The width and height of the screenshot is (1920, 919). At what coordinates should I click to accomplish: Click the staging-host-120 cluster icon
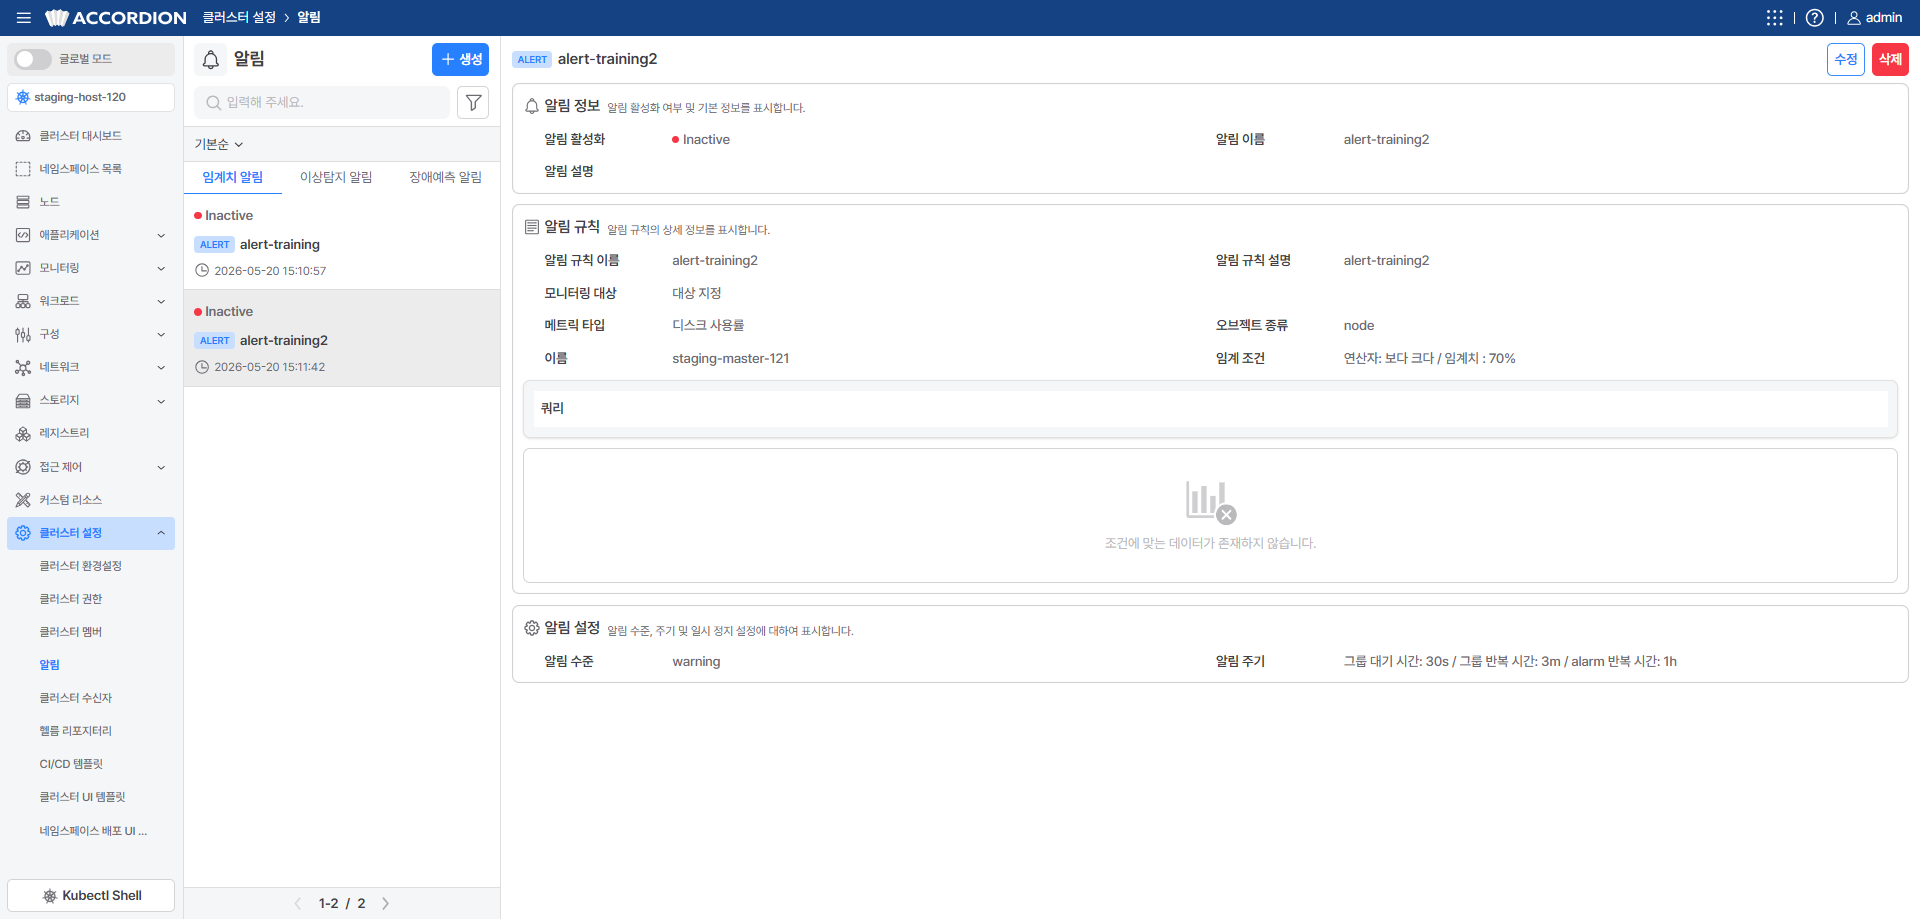coord(23,97)
